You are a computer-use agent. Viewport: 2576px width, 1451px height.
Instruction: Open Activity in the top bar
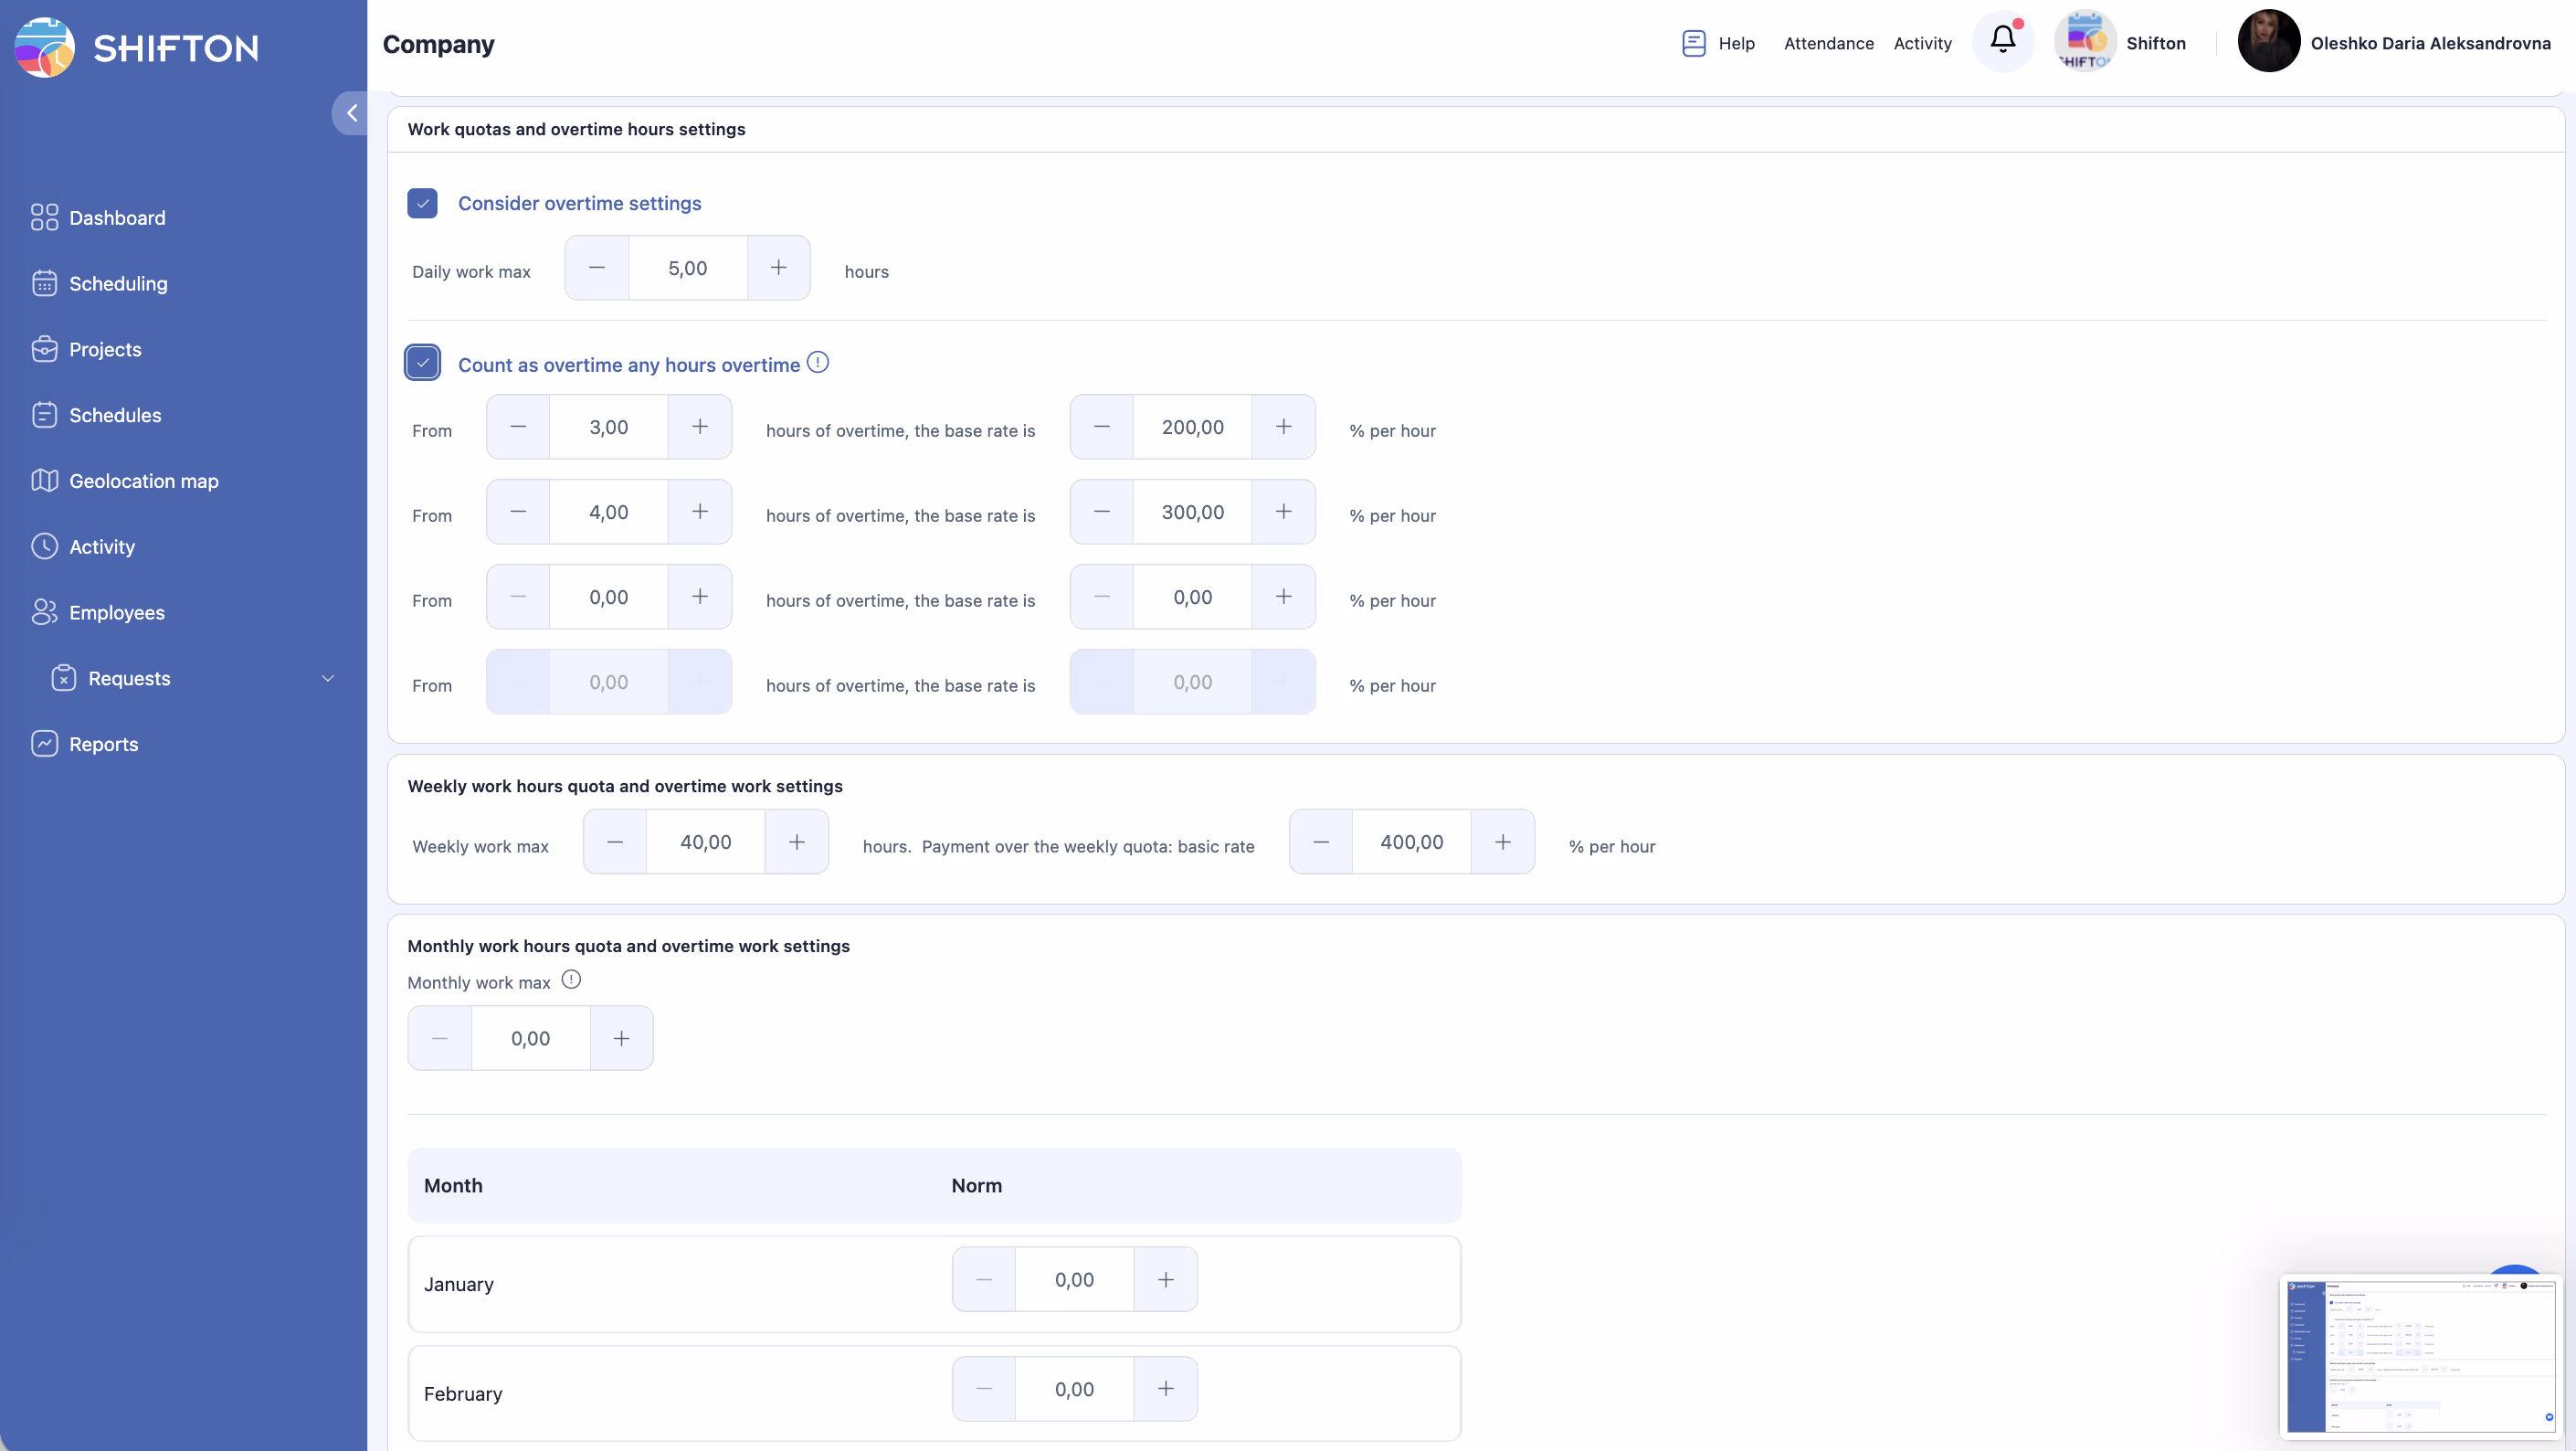(x=1922, y=43)
